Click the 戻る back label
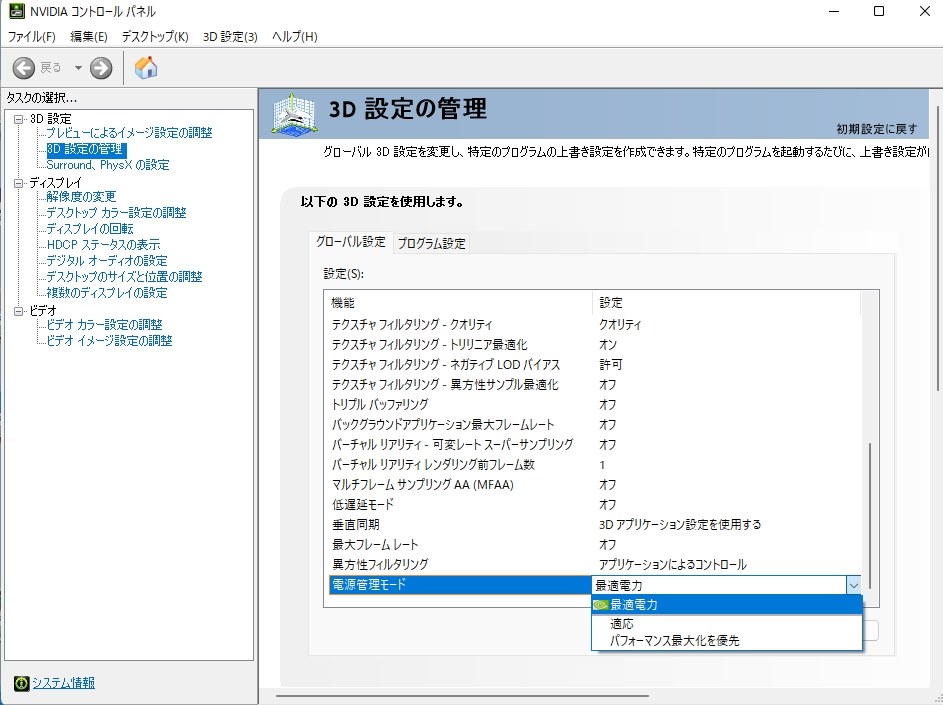The image size is (943, 705). pyautogui.click(x=51, y=68)
